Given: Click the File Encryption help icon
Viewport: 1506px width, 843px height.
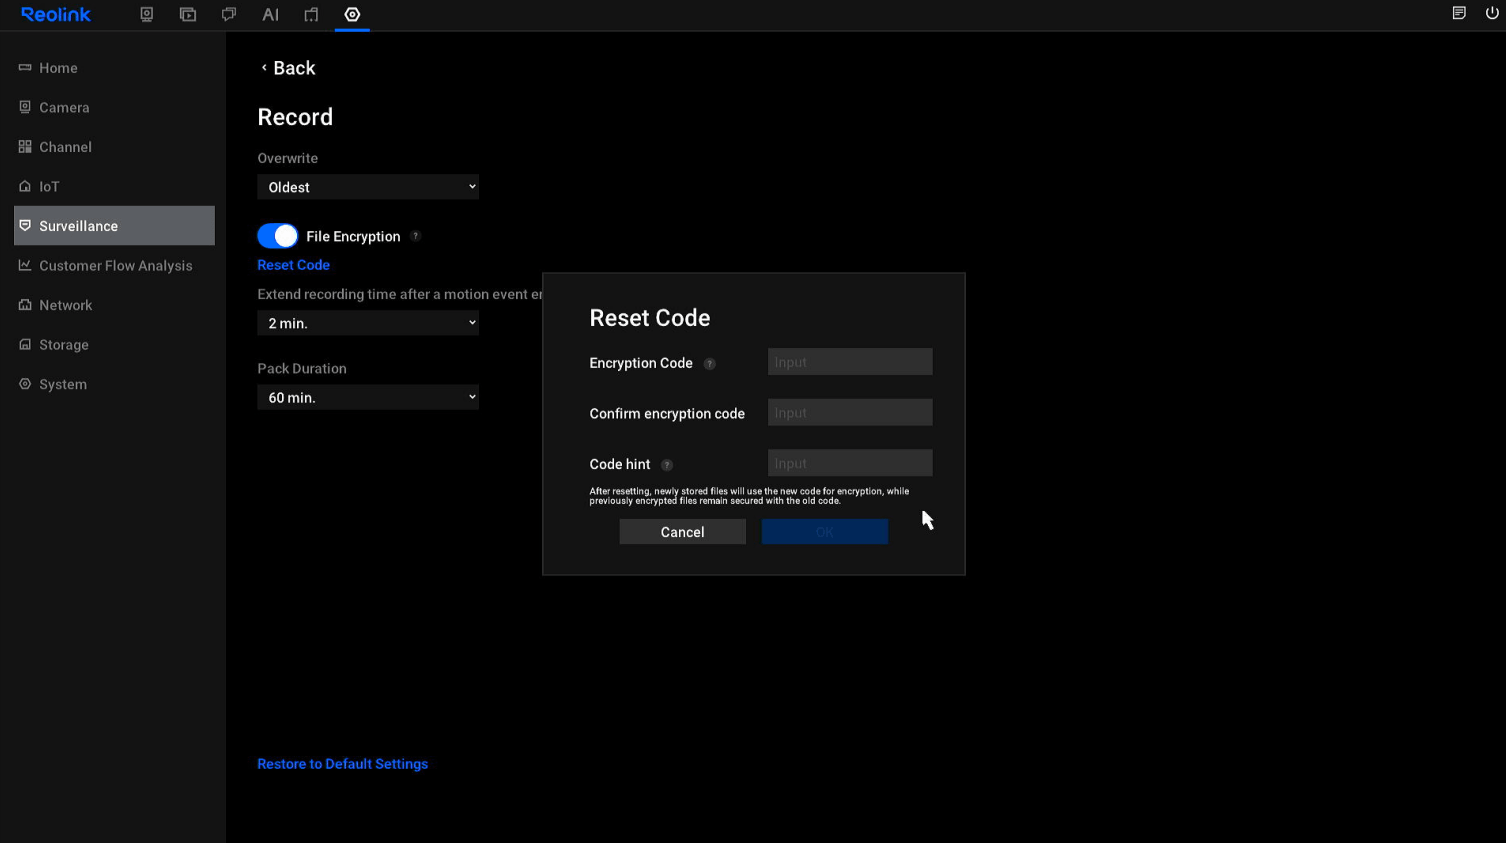Looking at the screenshot, I should [x=416, y=236].
